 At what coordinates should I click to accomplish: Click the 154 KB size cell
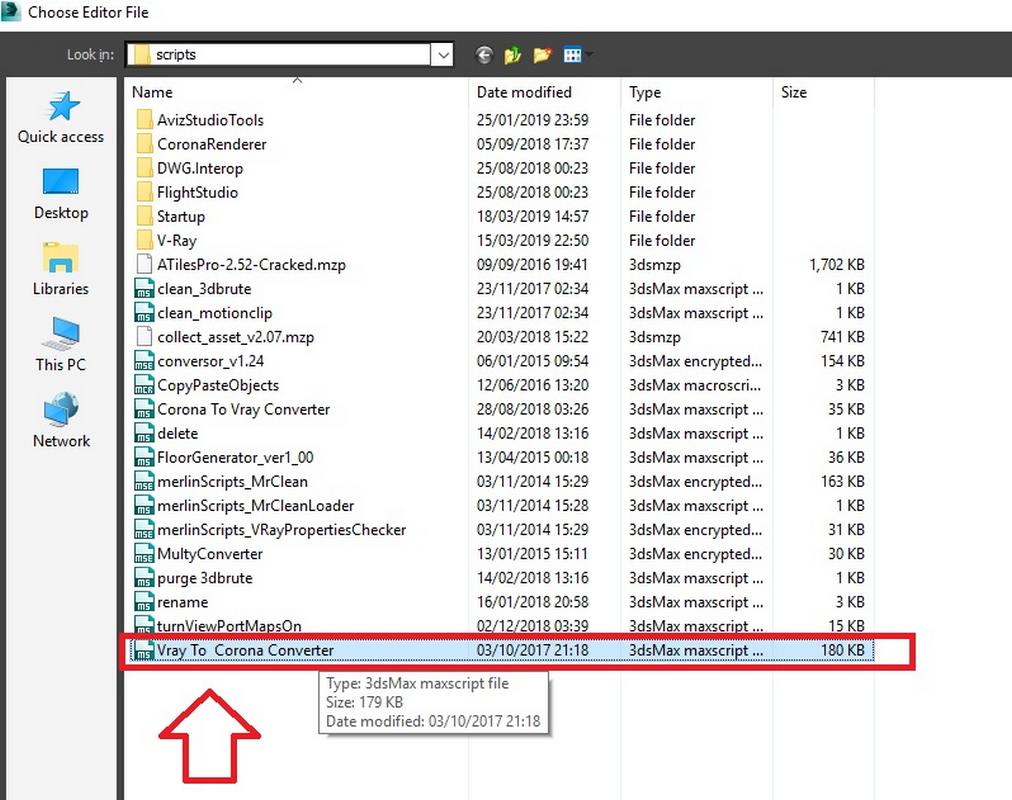click(x=842, y=361)
